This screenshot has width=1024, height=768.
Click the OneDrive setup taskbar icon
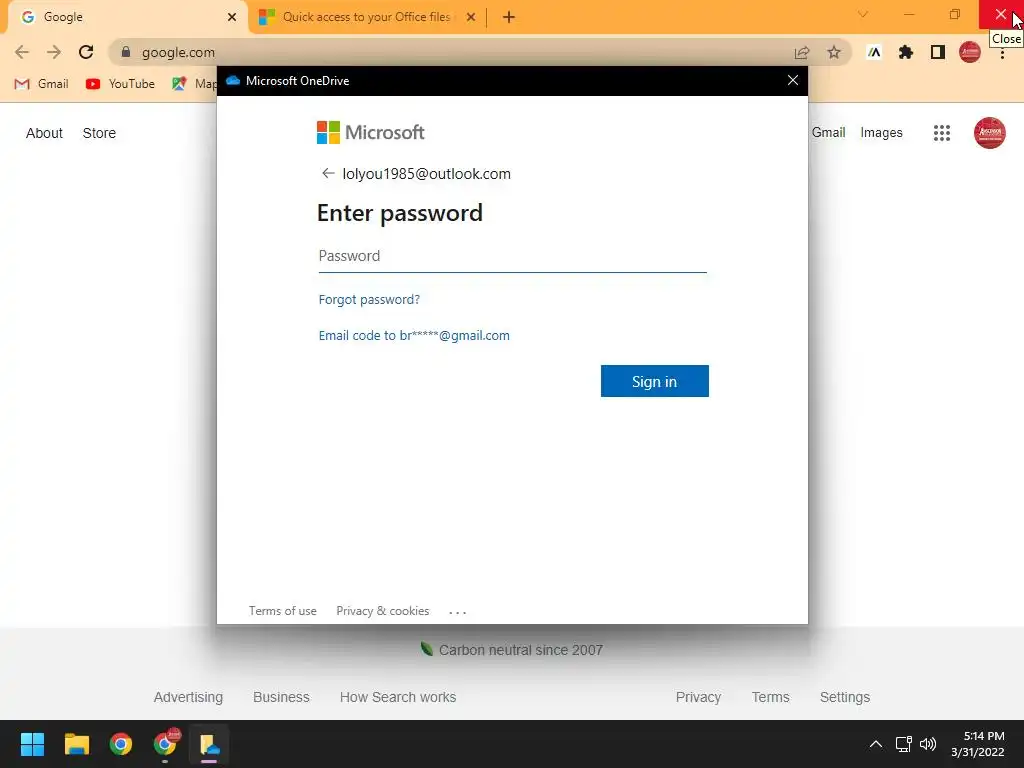(x=210, y=744)
